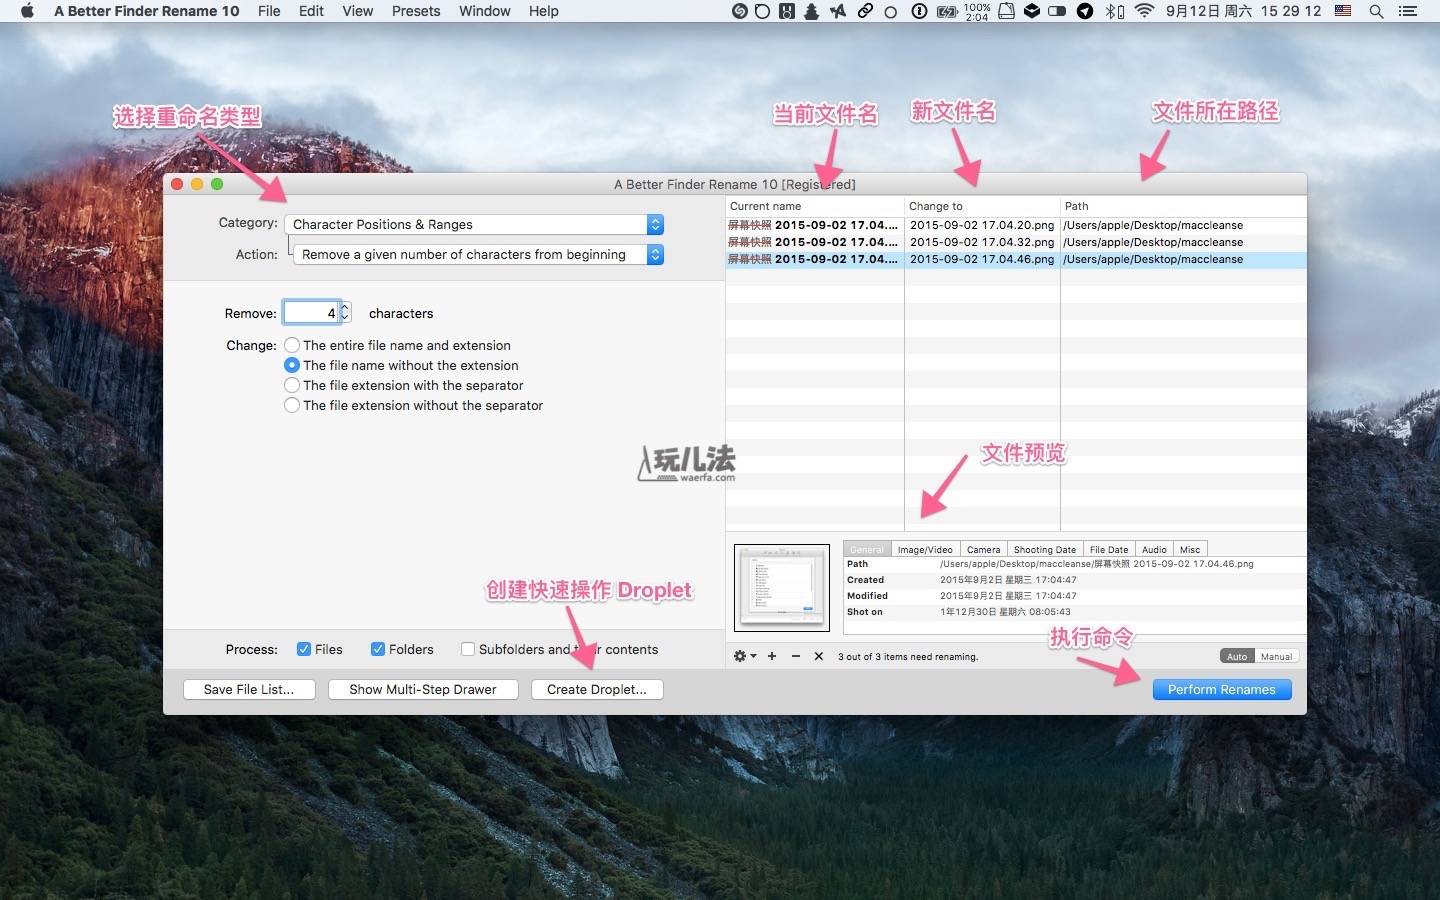Image resolution: width=1440 pixels, height=900 pixels.
Task: Open the Window menu
Action: click(x=485, y=11)
